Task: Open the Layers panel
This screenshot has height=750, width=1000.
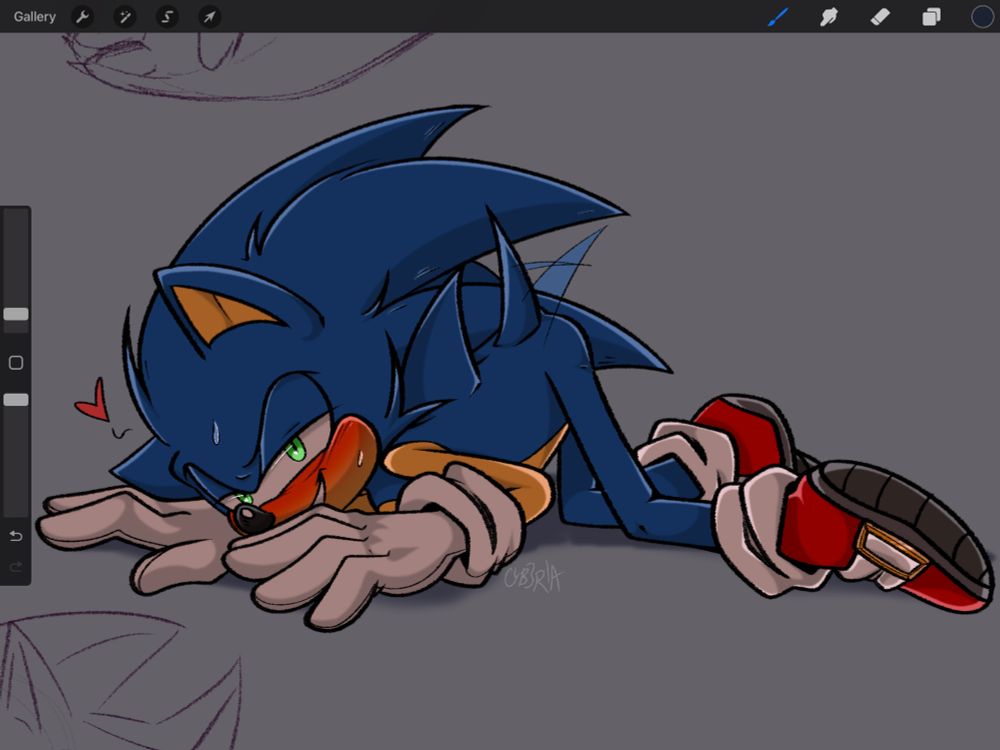Action: (931, 17)
